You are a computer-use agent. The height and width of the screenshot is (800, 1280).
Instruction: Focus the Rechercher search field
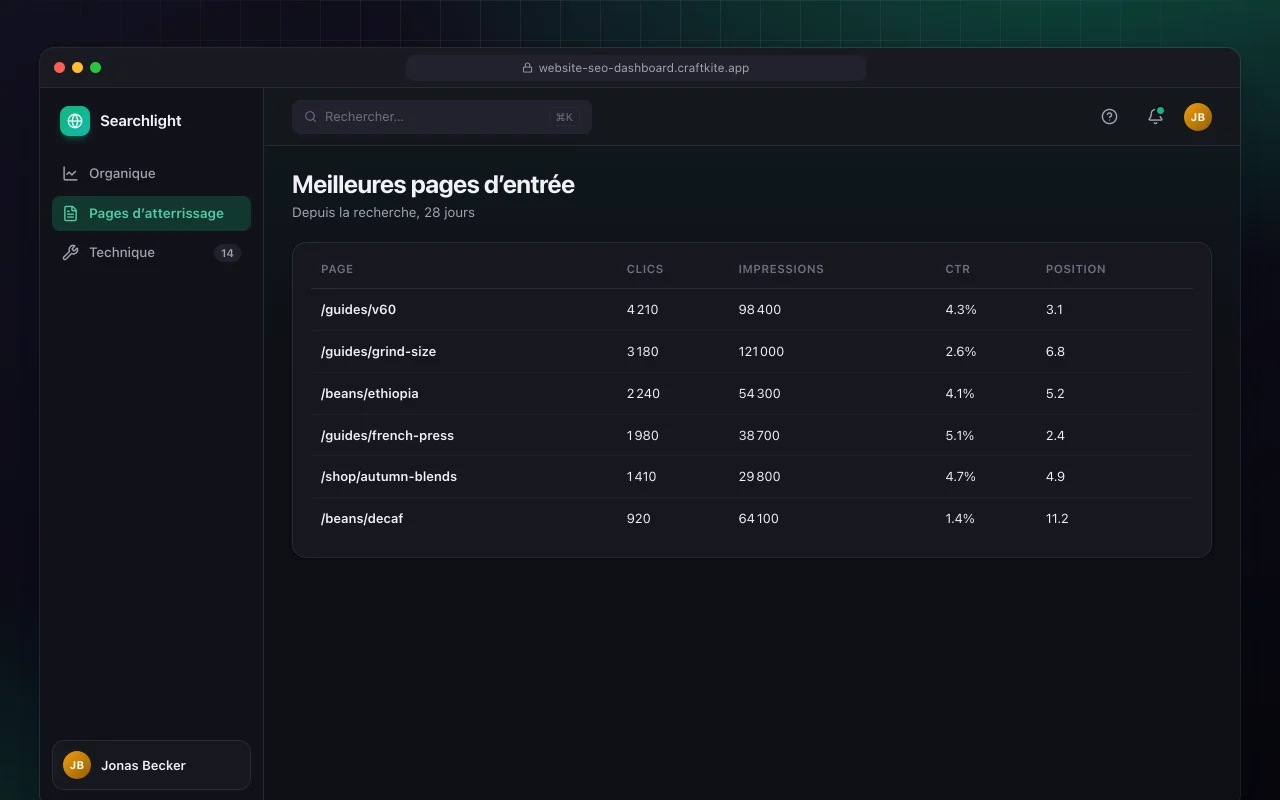pos(442,117)
